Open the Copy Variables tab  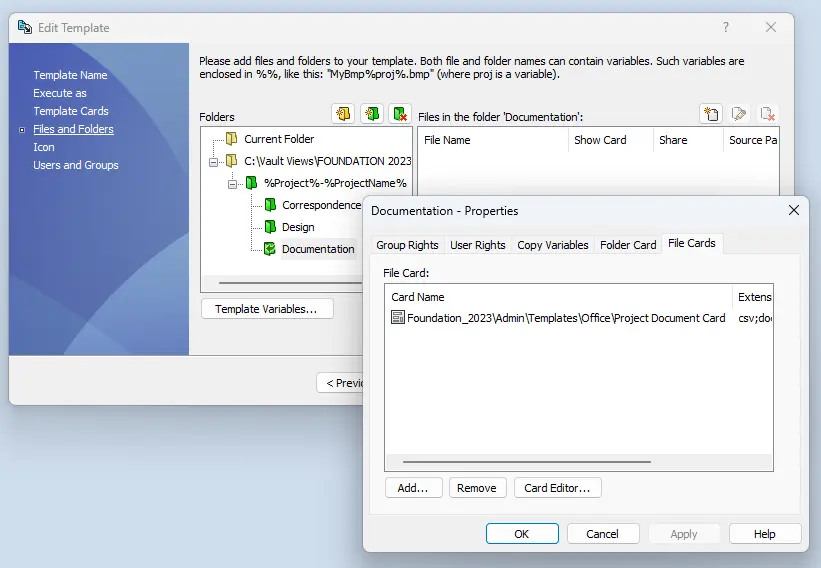[552, 245]
